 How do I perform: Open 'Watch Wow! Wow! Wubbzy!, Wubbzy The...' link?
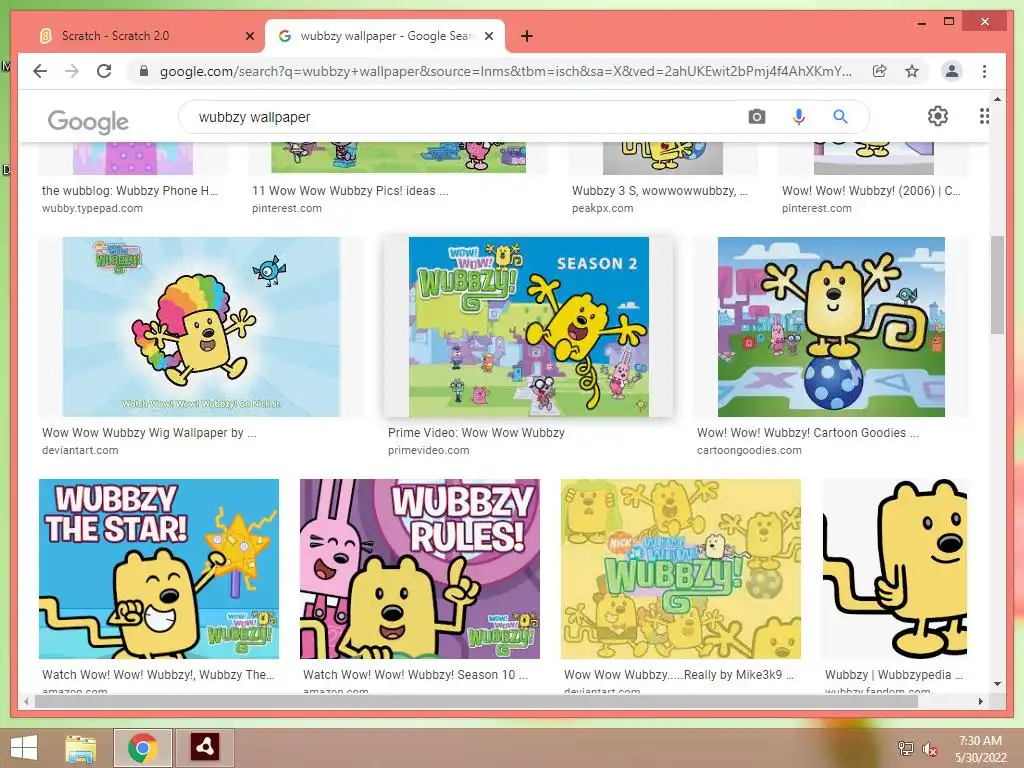158,675
